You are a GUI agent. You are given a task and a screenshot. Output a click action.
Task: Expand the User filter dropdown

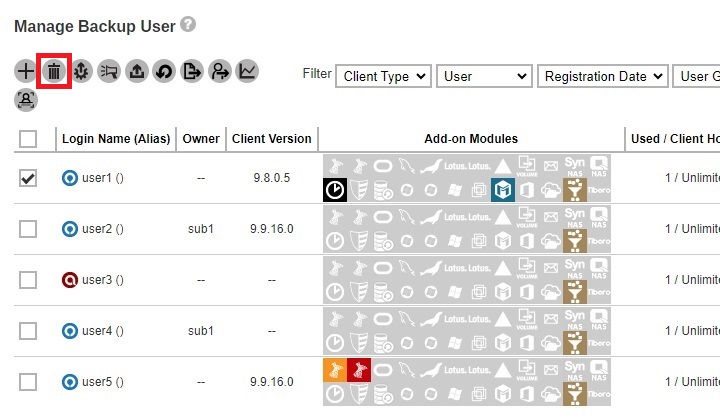484,76
